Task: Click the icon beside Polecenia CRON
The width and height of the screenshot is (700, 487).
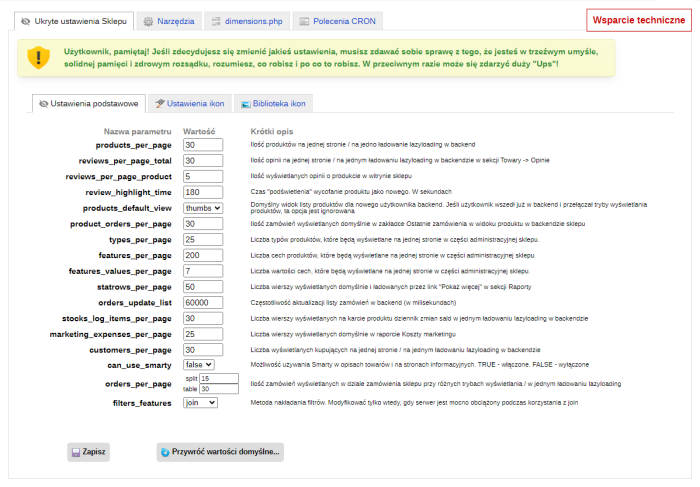Action: [x=303, y=20]
